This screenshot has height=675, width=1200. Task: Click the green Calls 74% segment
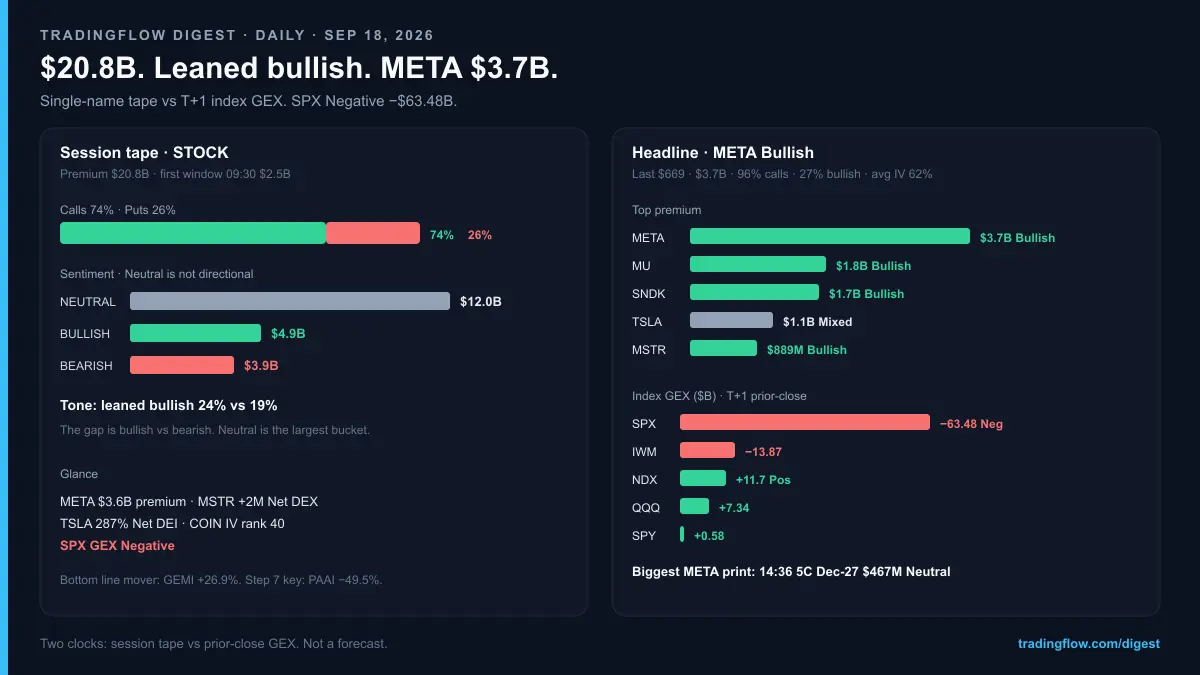click(193, 233)
